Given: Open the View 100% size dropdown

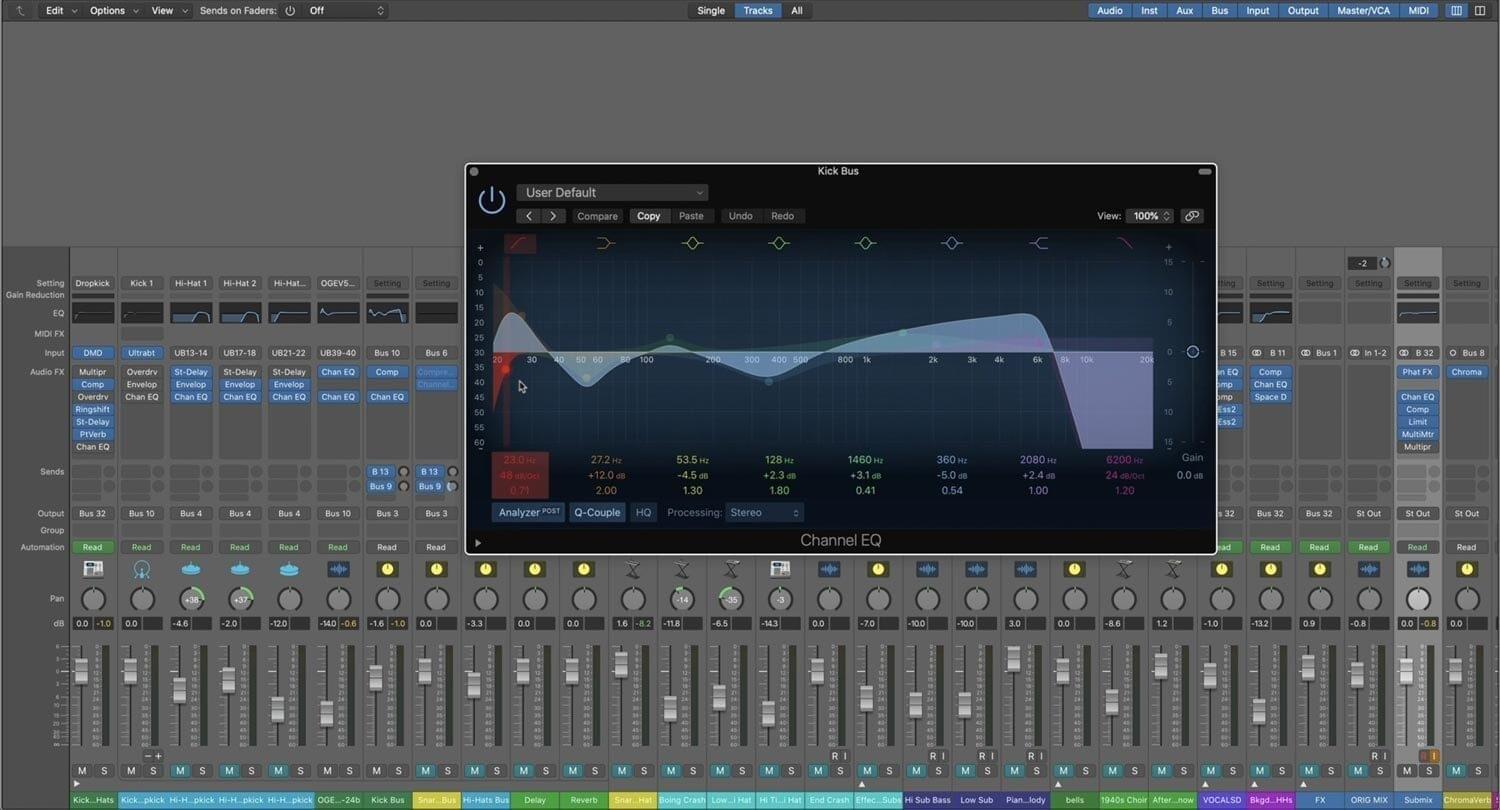Looking at the screenshot, I should (1150, 216).
